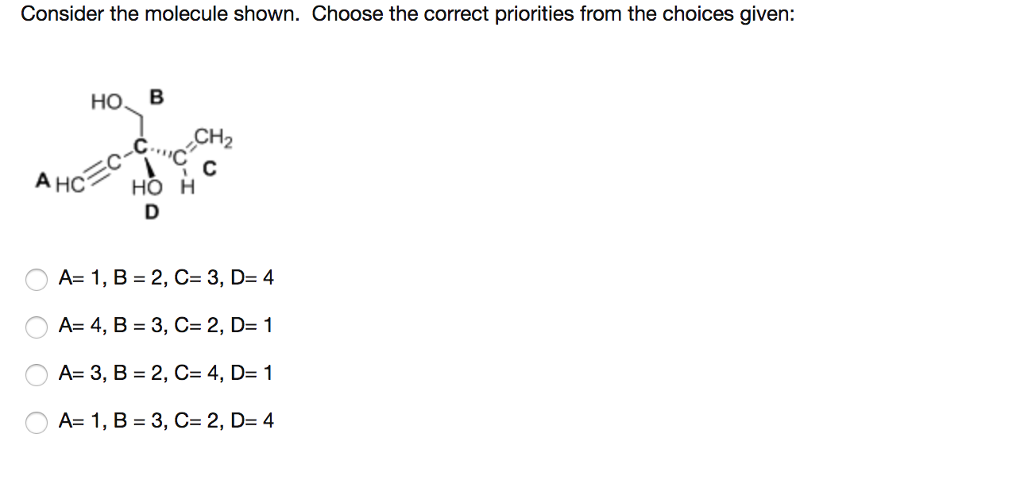
Task: Click the lower HO group above D
Action: [144, 189]
